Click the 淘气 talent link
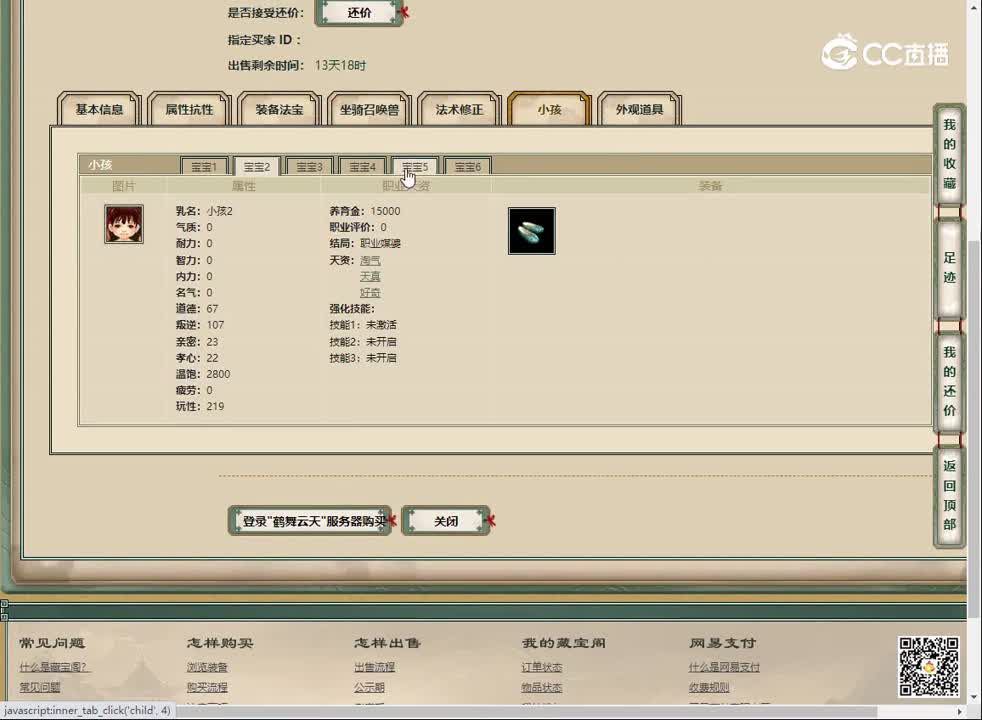Image resolution: width=982 pixels, height=720 pixels. point(370,260)
